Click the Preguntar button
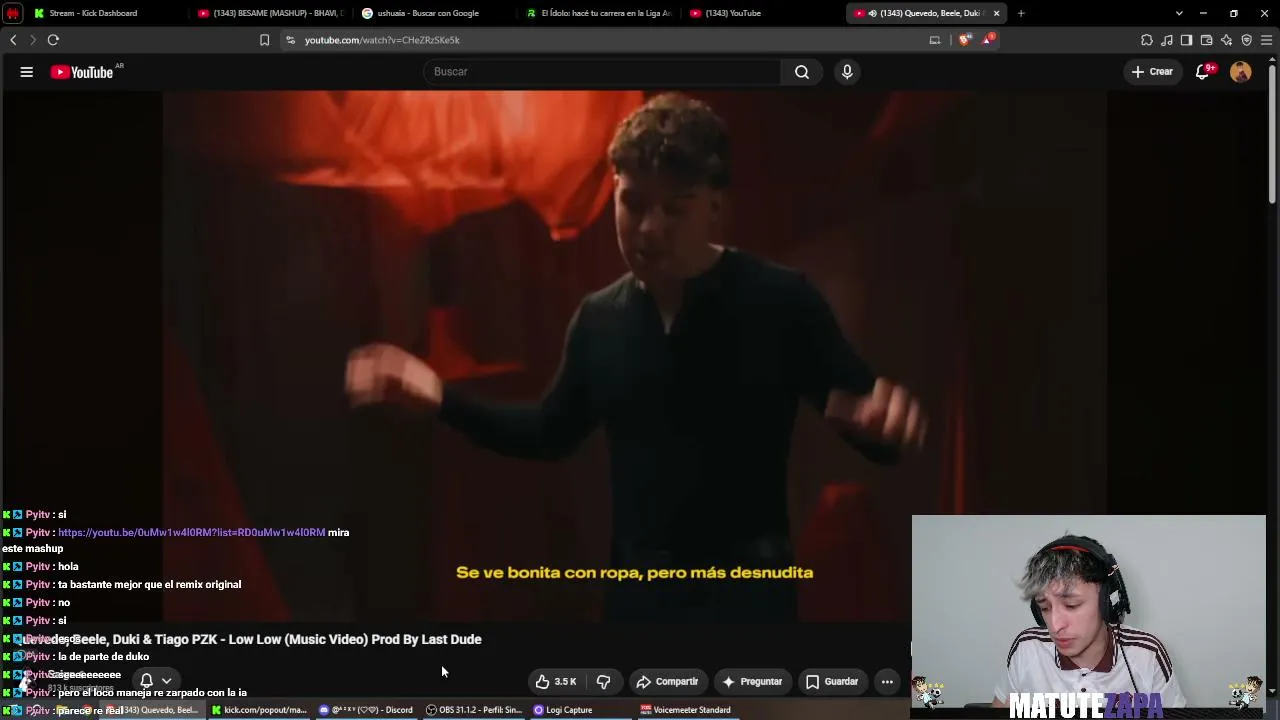1280x720 pixels. [752, 682]
